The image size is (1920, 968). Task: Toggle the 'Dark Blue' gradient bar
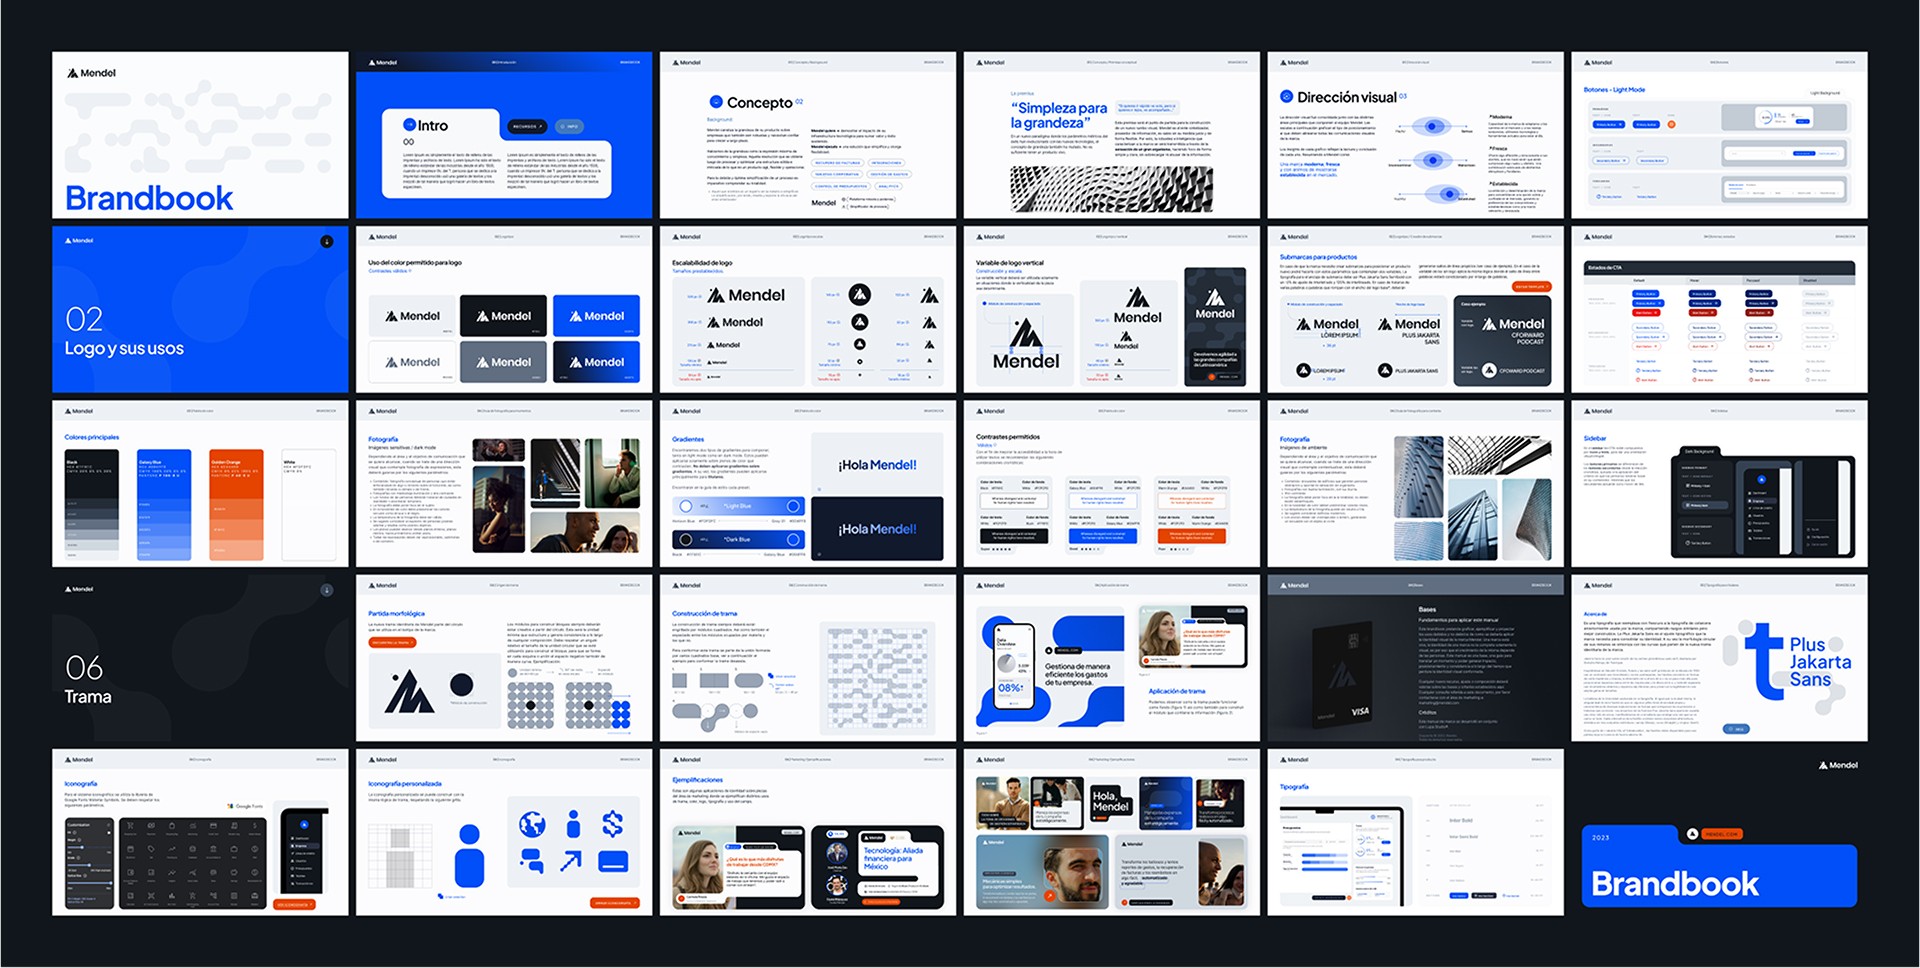[x=738, y=540]
